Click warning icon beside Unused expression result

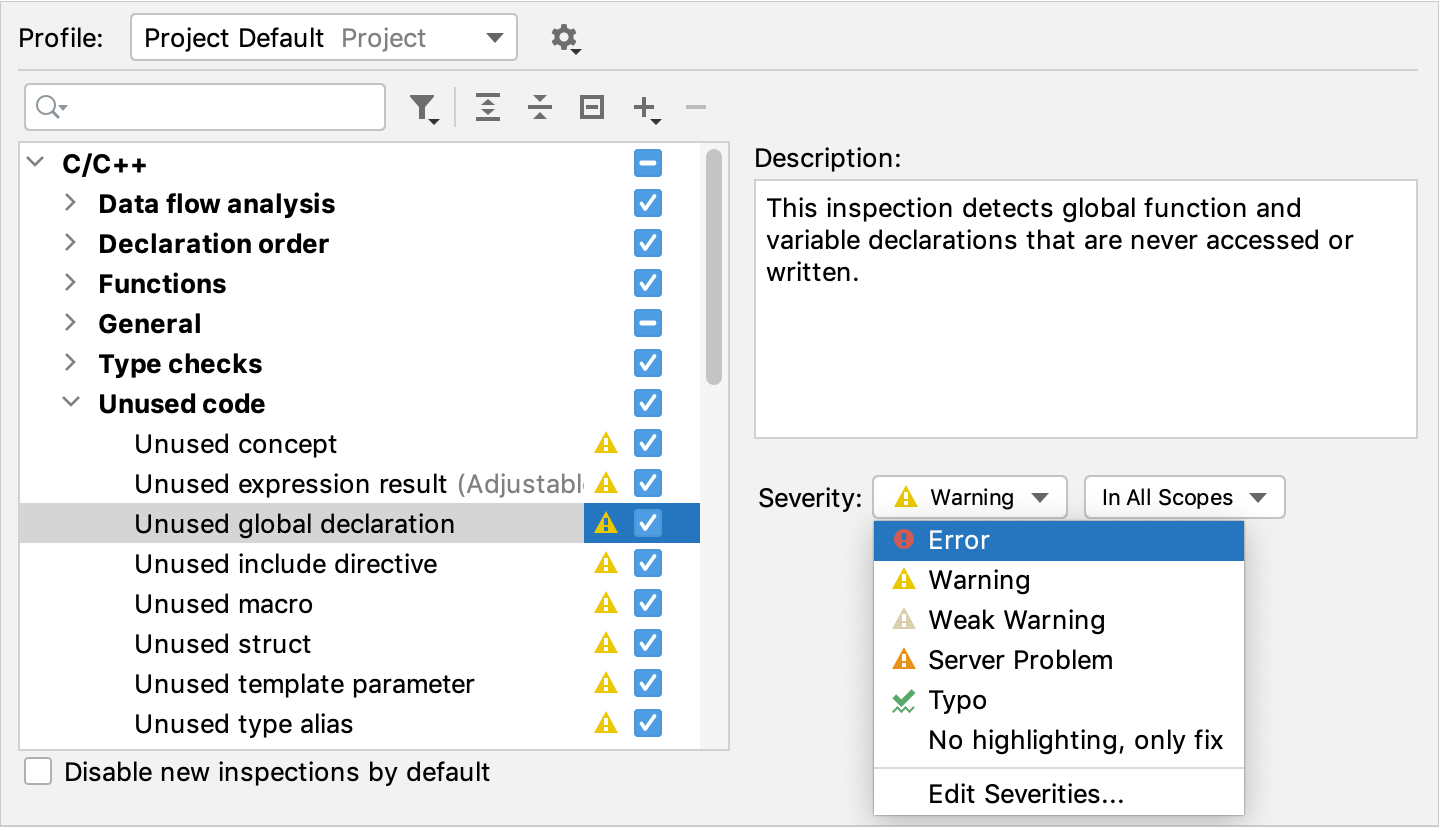[x=606, y=483]
